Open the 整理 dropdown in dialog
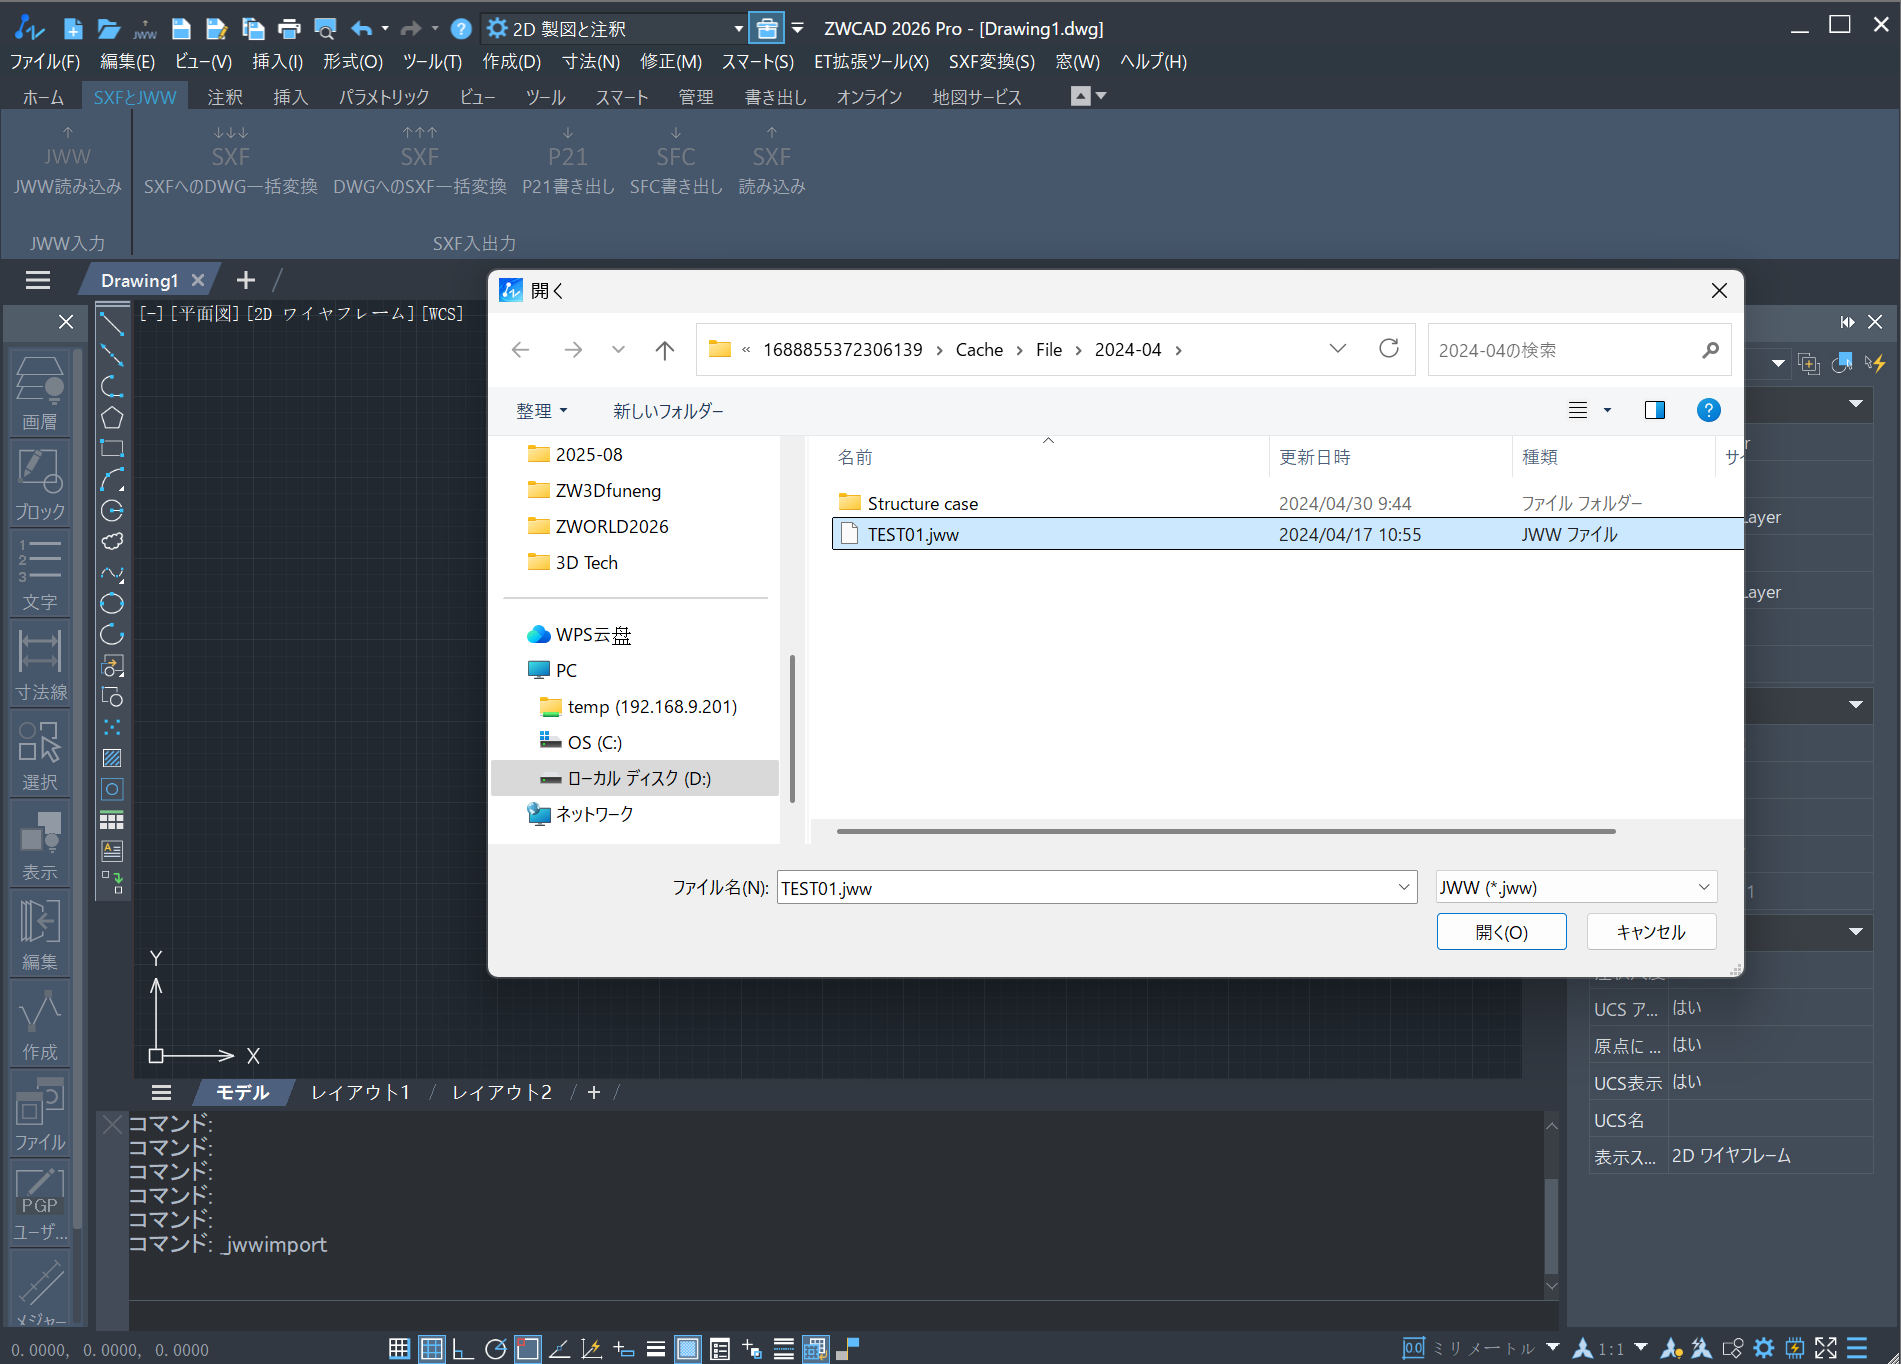Image resolution: width=1901 pixels, height=1364 pixels. (x=541, y=411)
